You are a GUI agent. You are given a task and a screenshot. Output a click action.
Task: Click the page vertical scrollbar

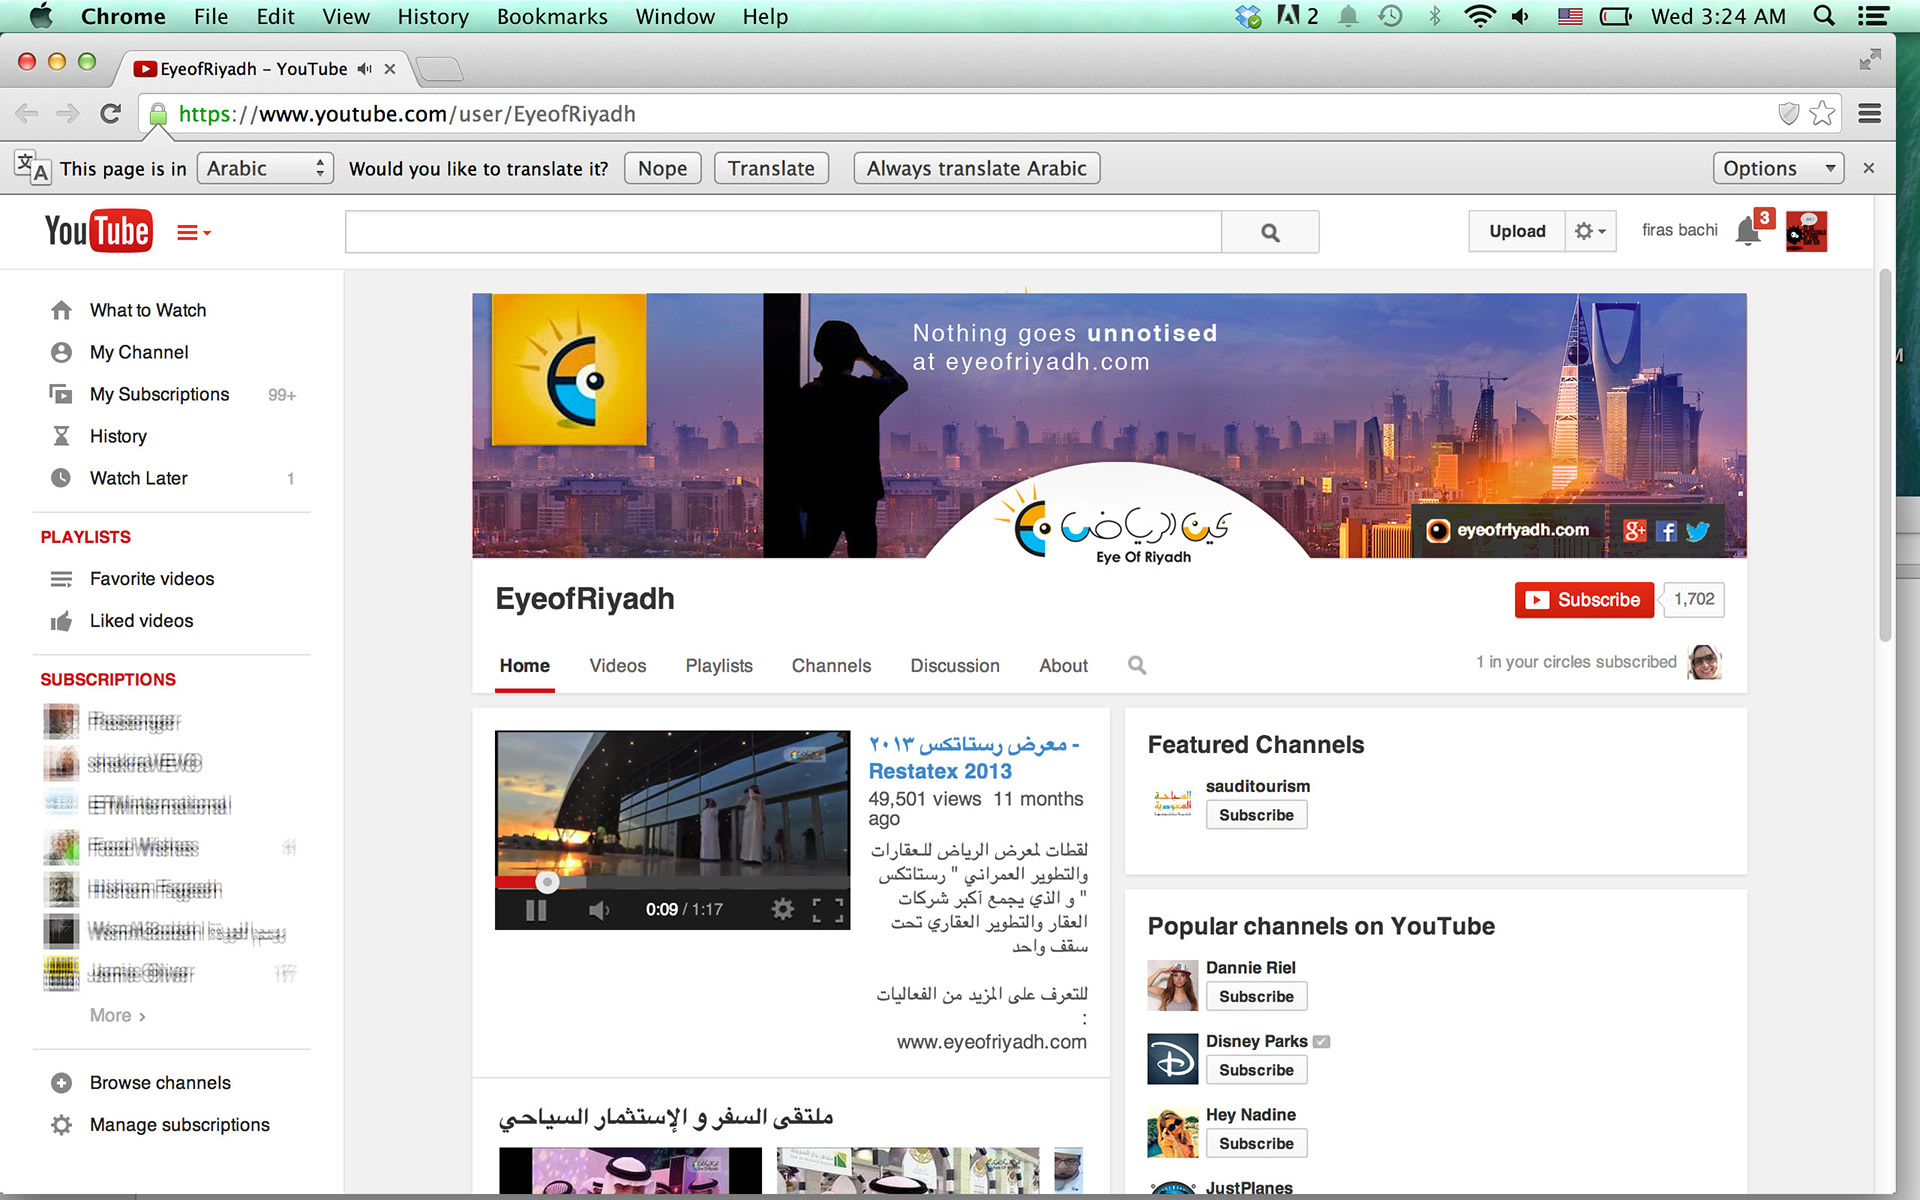point(1885,456)
